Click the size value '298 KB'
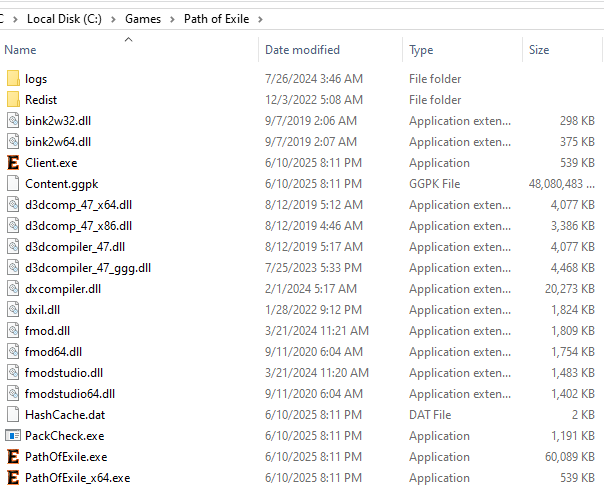This screenshot has width=604, height=489. tap(577, 121)
